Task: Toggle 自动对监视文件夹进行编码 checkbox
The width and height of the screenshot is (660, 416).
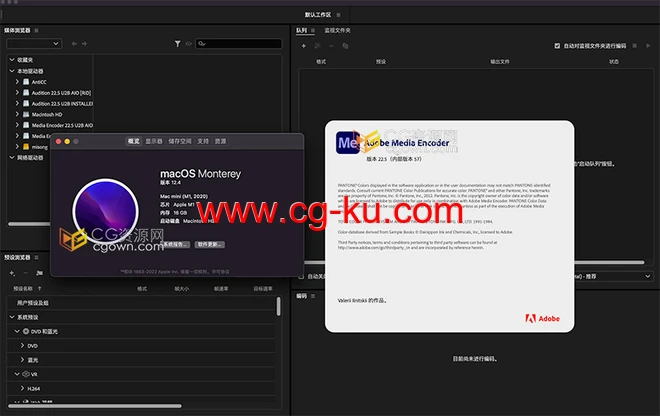Action: click(x=557, y=45)
